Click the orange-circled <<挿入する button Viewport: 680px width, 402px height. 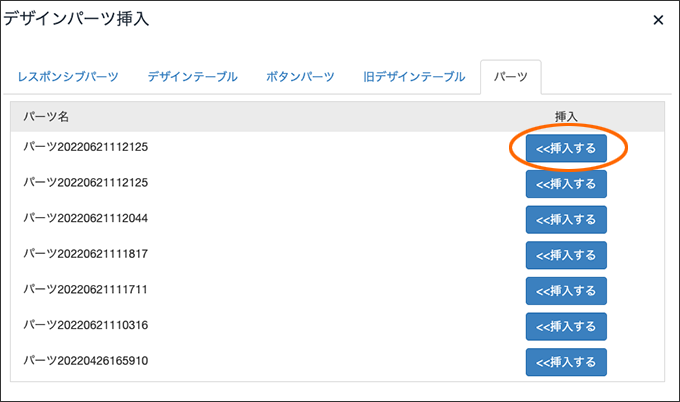[566, 148]
